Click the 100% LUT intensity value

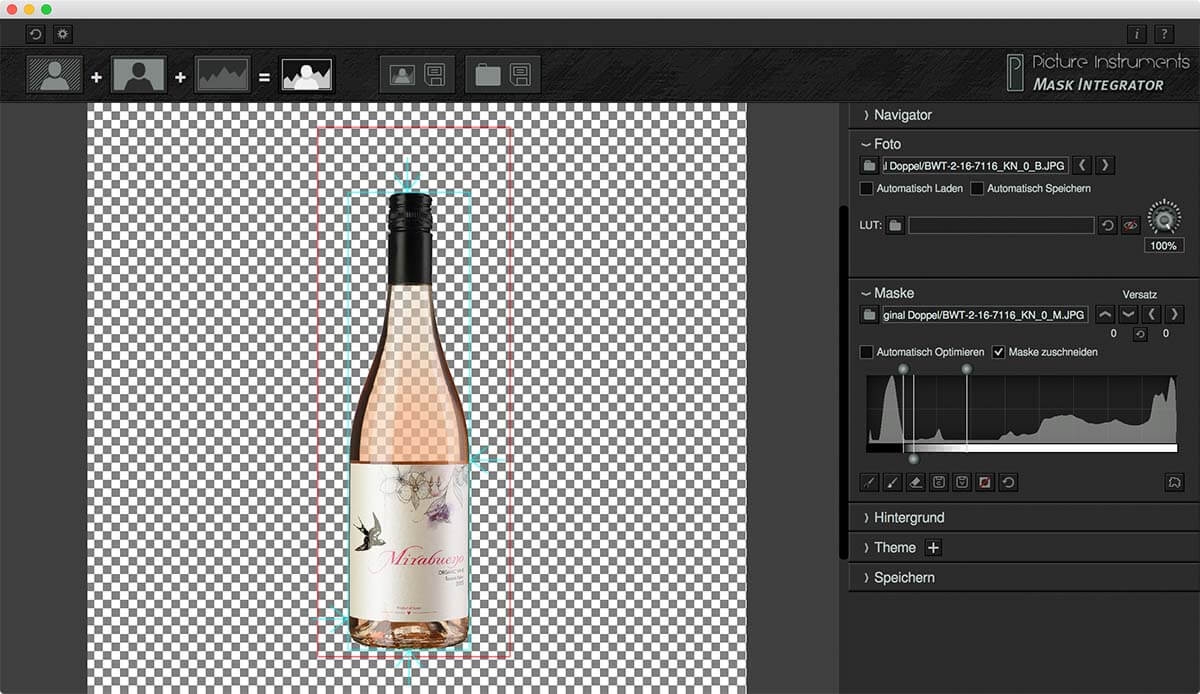1164,245
